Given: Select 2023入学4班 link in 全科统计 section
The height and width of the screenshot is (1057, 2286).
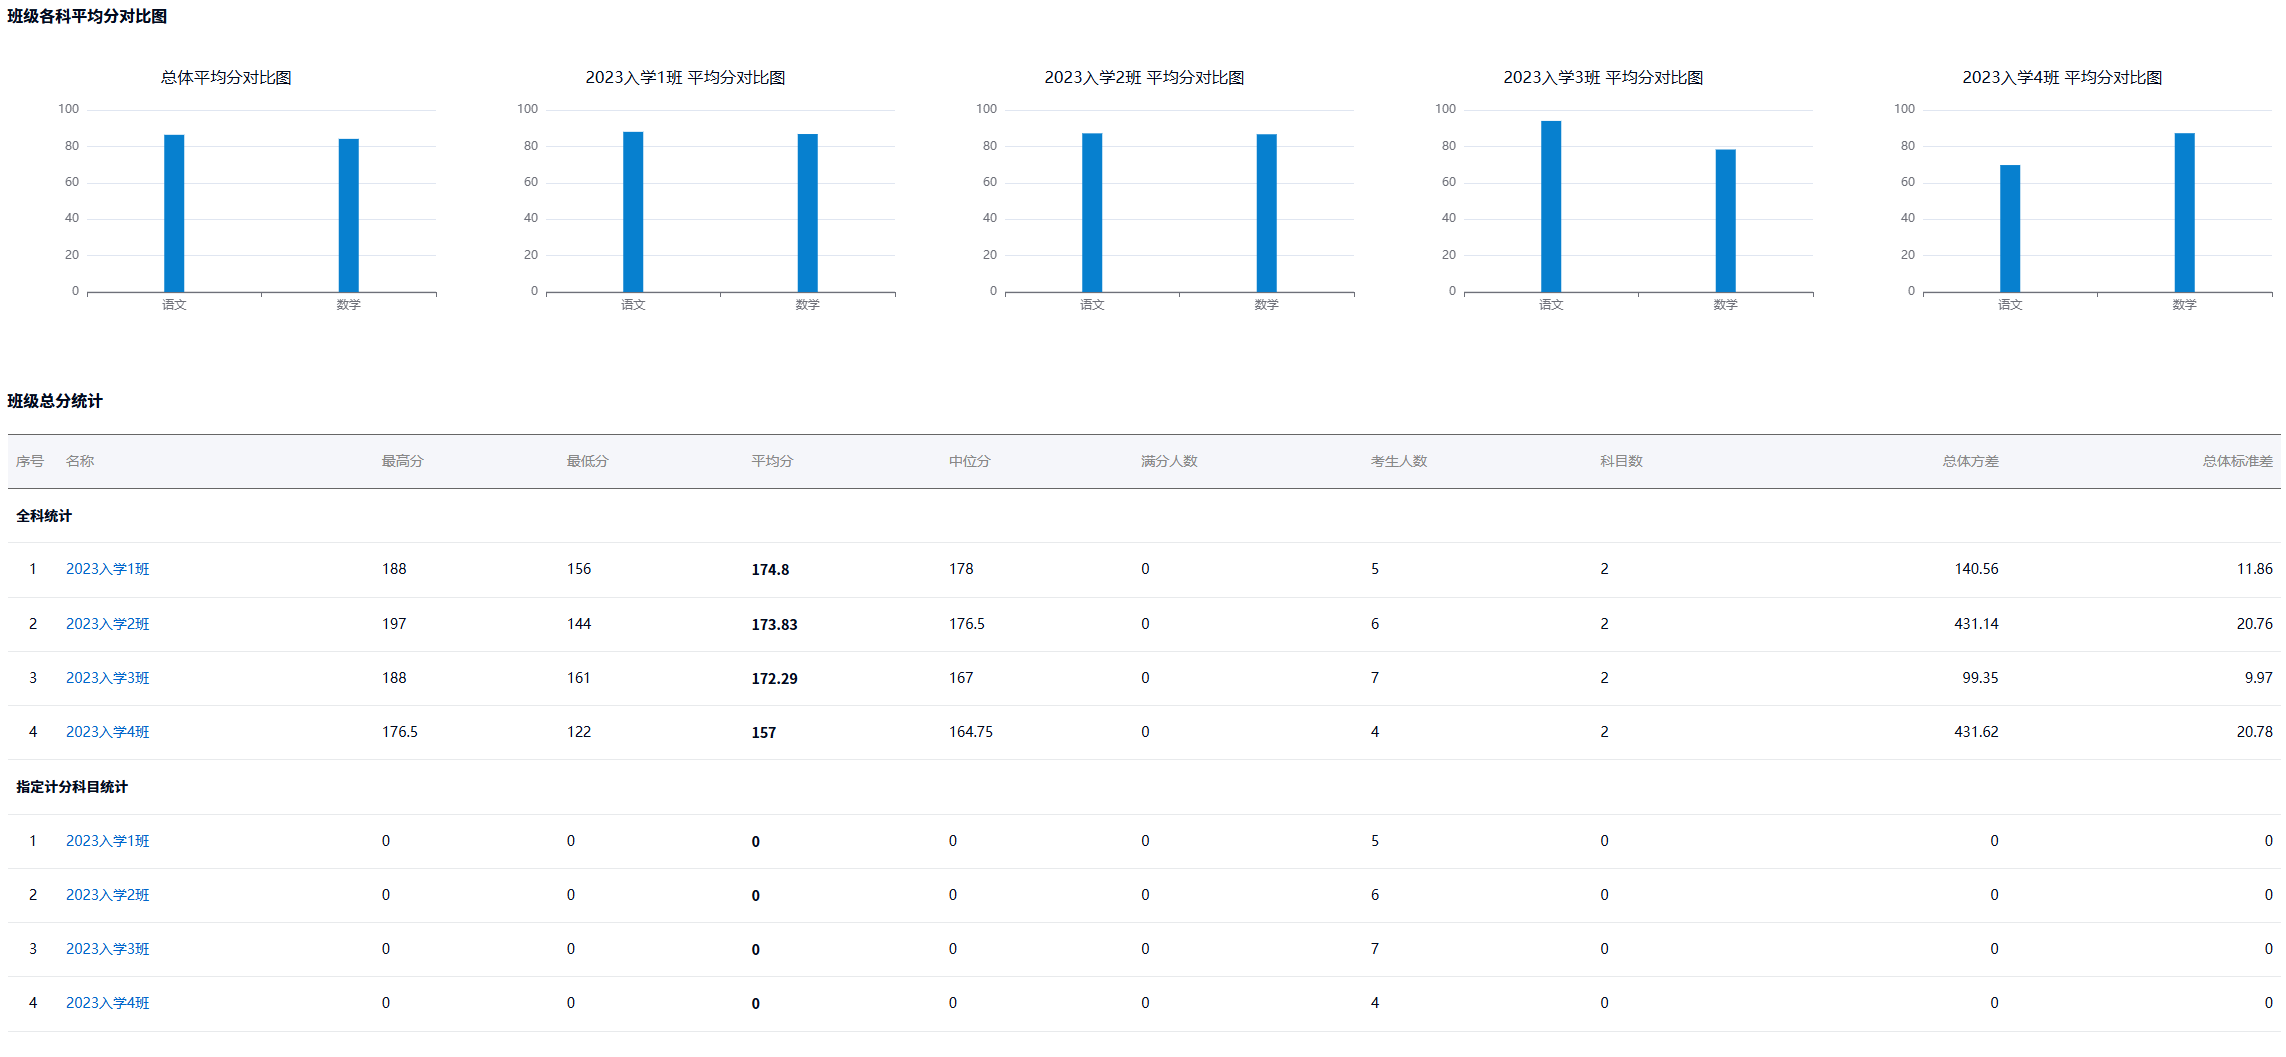Looking at the screenshot, I should 108,732.
